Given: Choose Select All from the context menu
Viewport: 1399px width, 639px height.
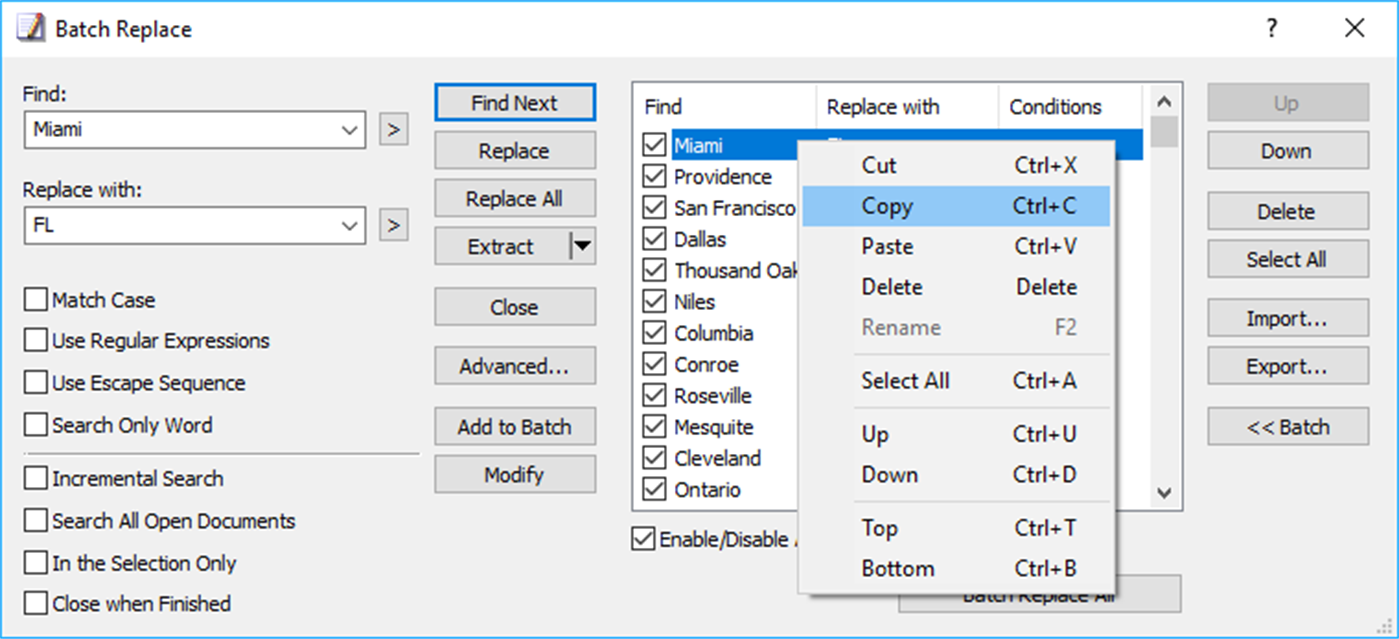Looking at the screenshot, I should [905, 381].
